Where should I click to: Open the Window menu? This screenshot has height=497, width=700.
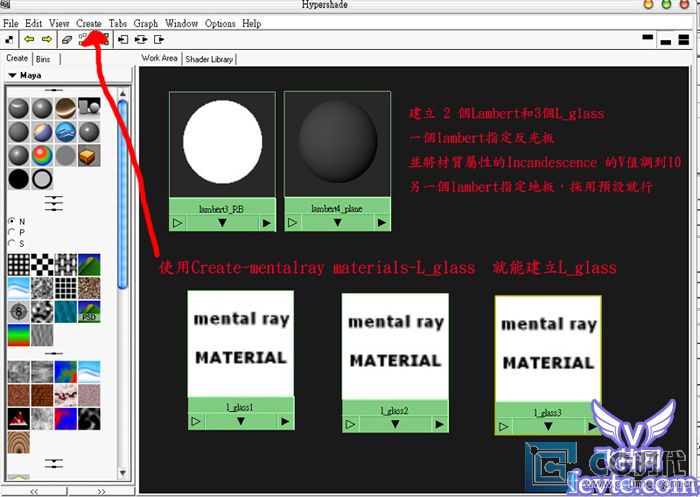tap(181, 23)
